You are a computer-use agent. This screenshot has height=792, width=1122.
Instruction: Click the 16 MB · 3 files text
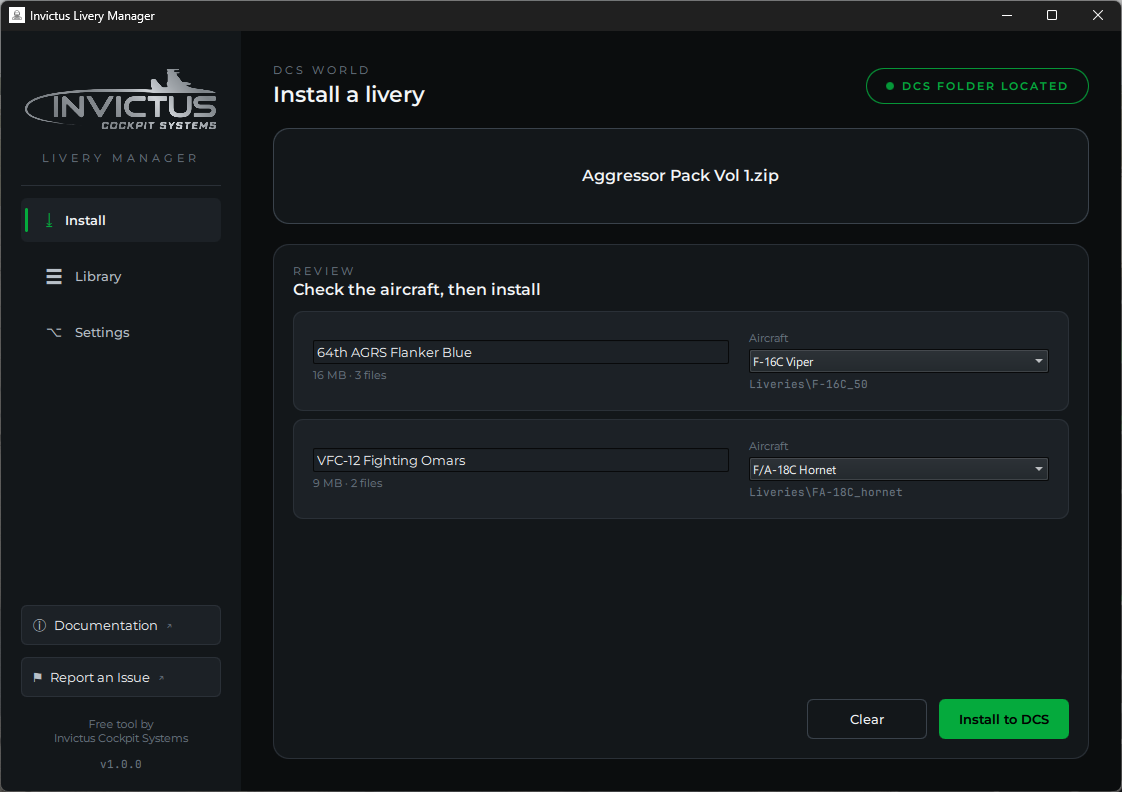coord(349,375)
